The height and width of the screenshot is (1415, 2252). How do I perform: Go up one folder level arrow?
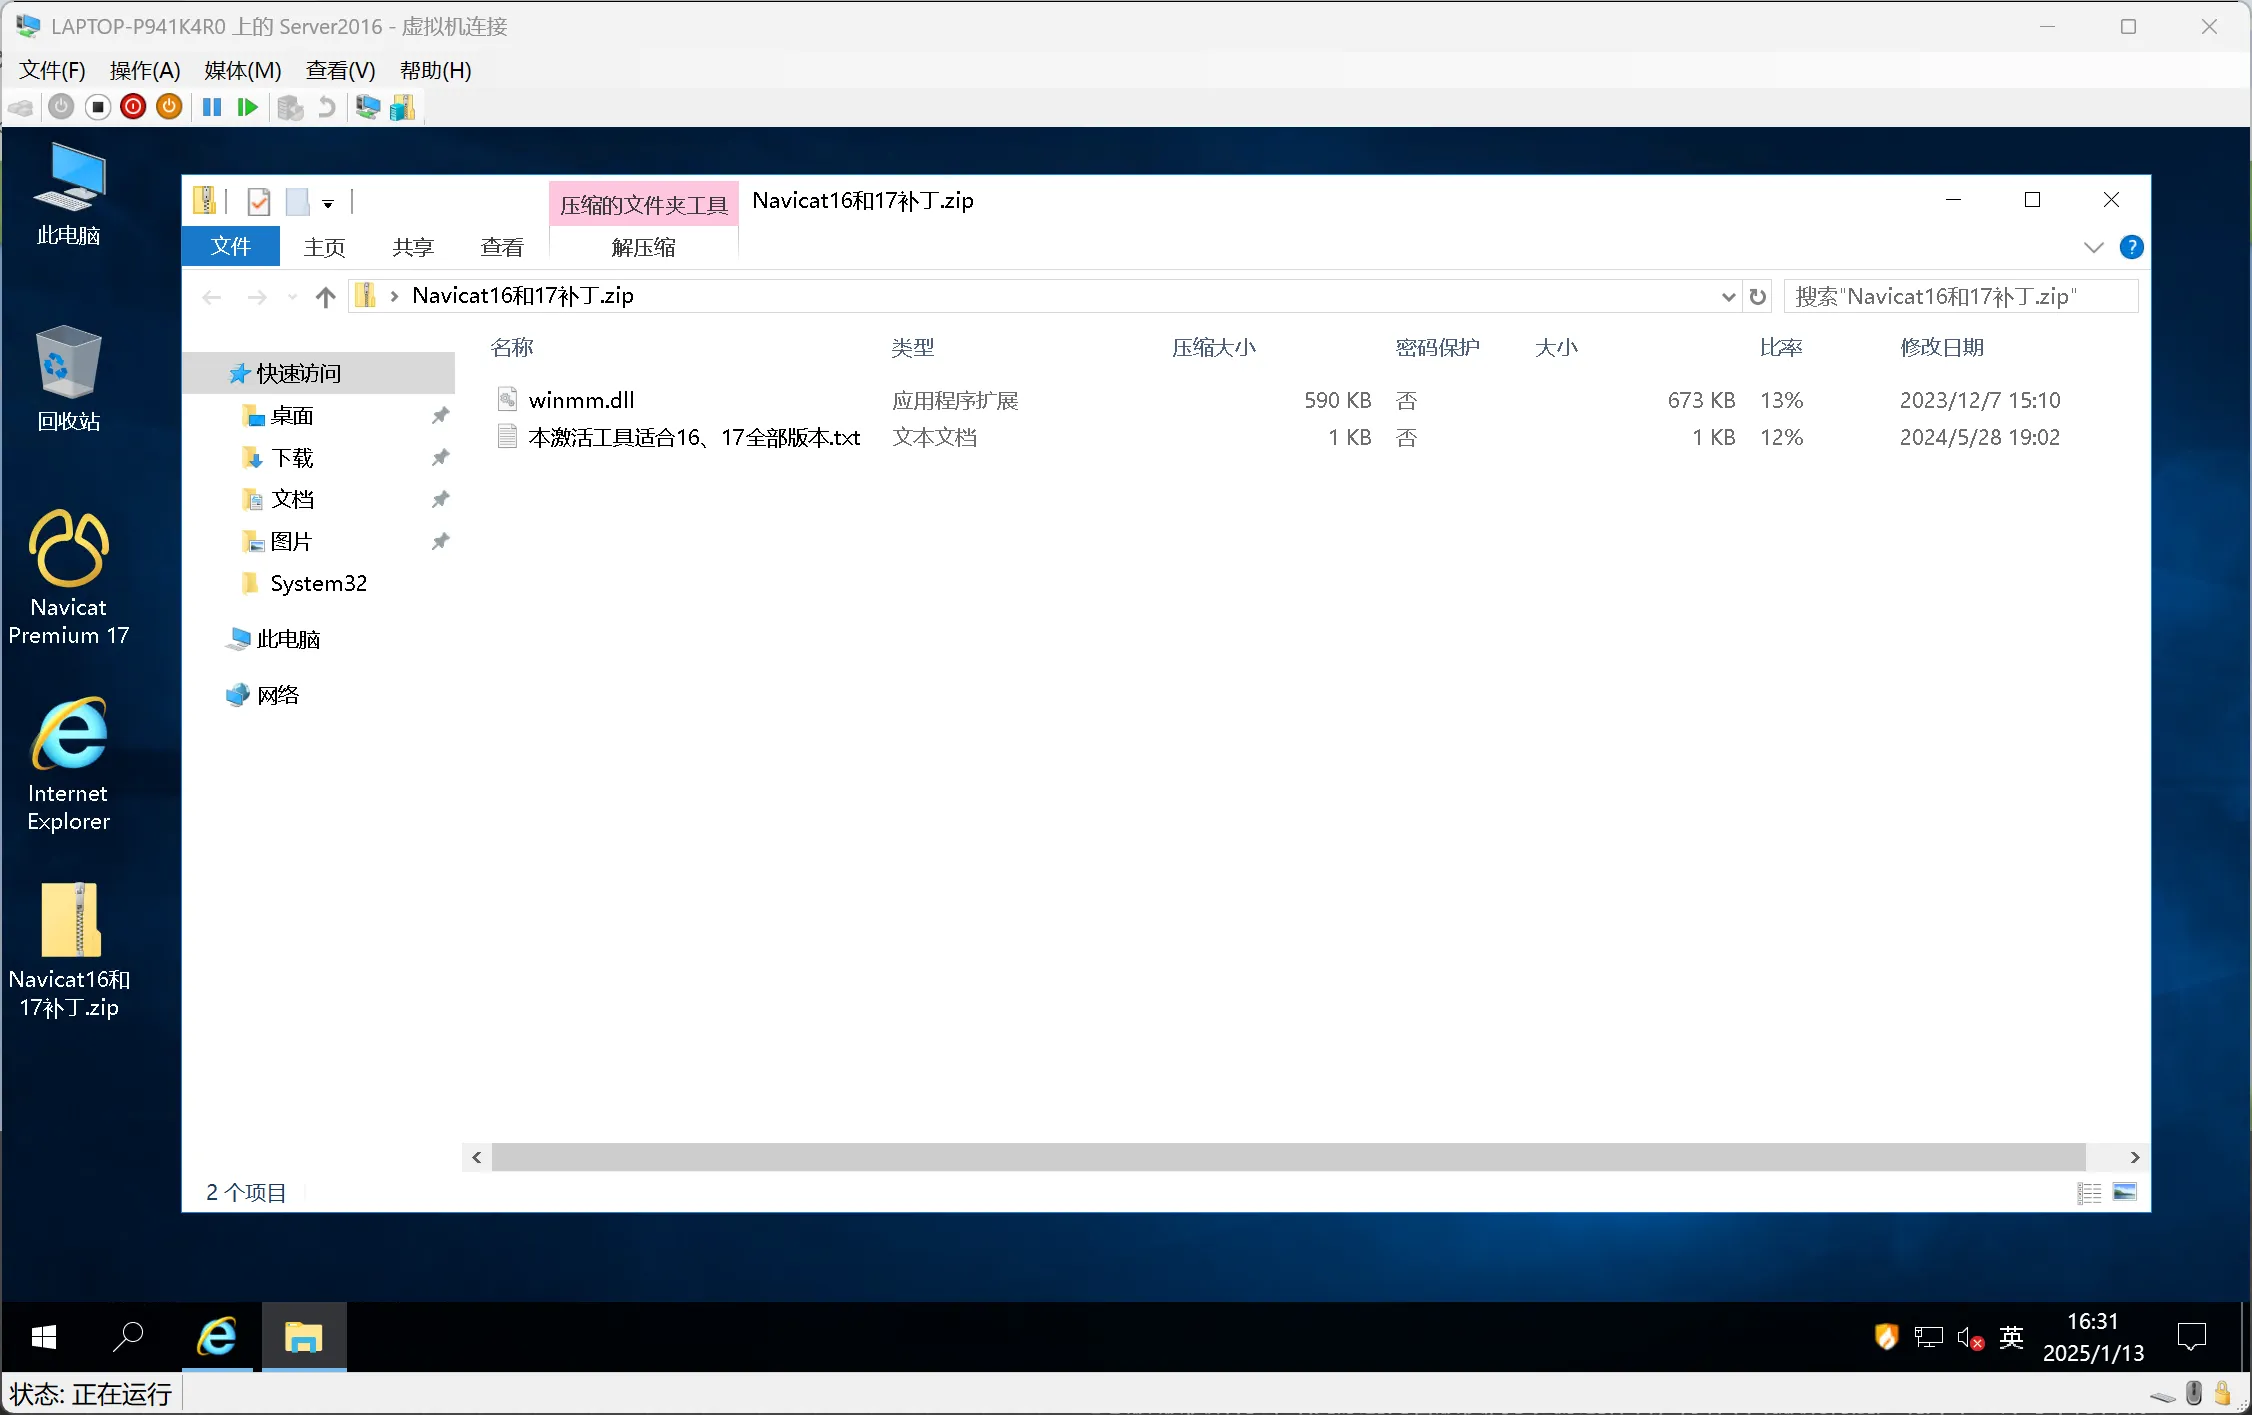(x=325, y=296)
